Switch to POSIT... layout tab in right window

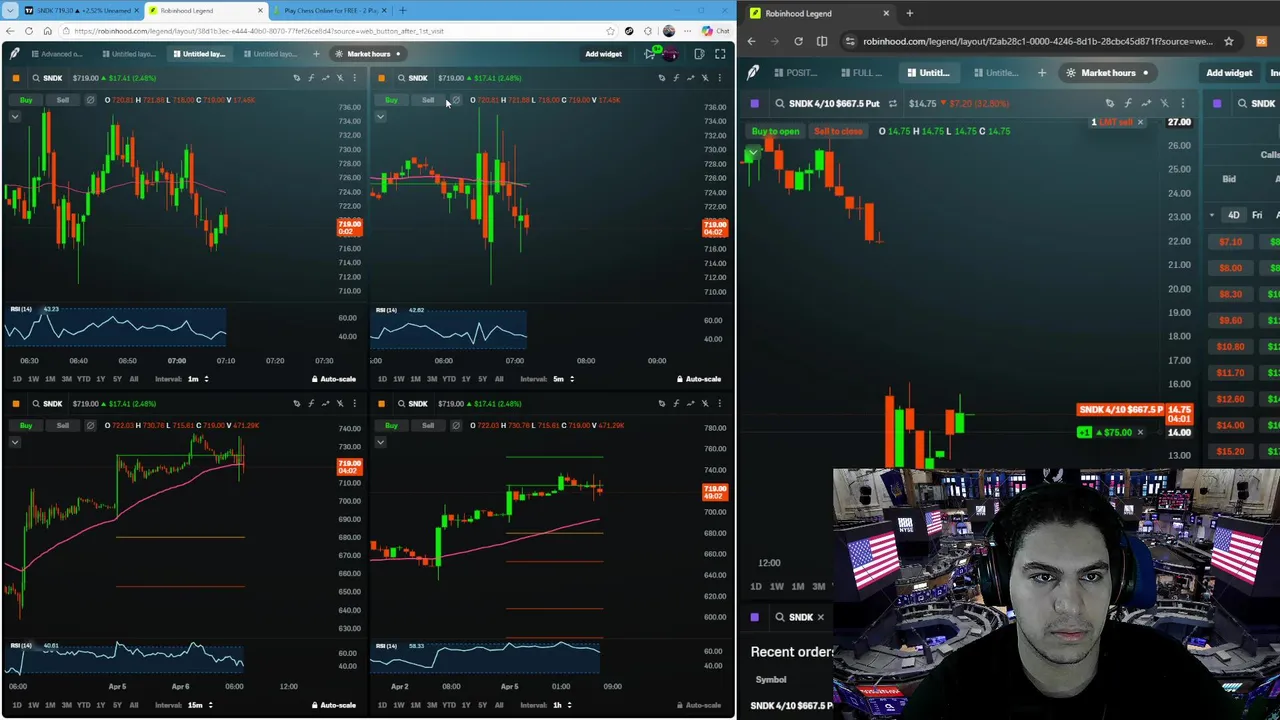tap(795, 72)
